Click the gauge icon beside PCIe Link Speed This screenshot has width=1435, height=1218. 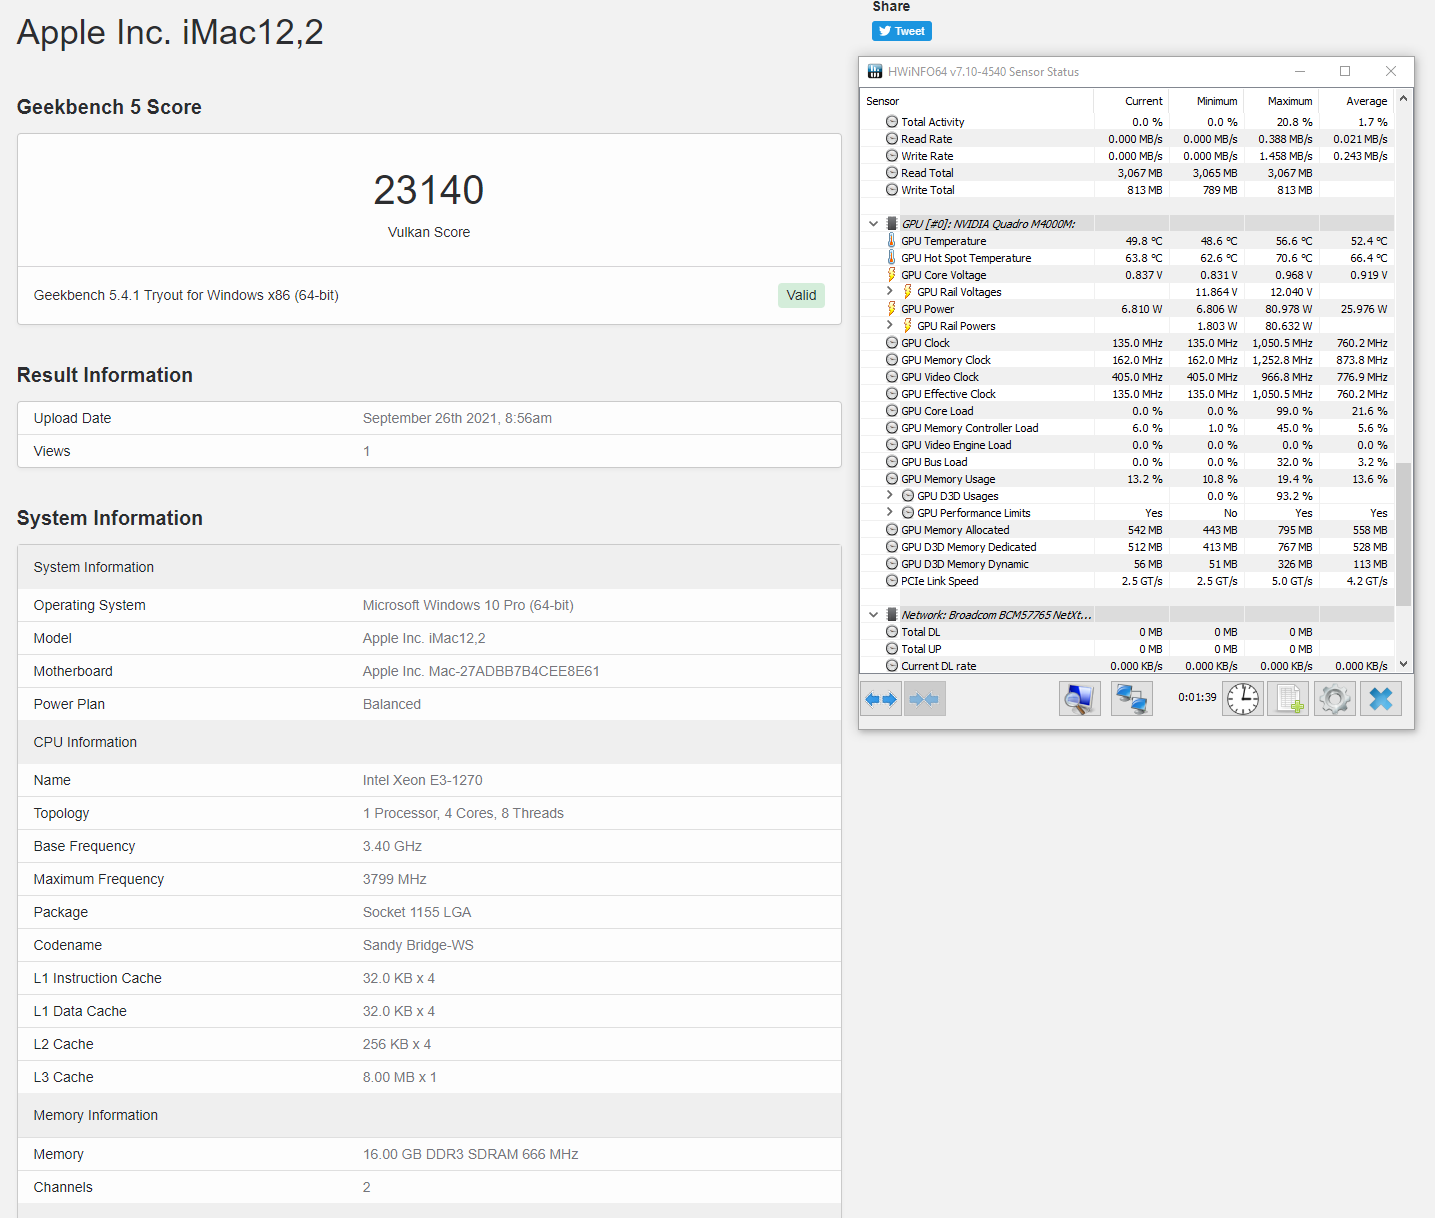(x=892, y=581)
